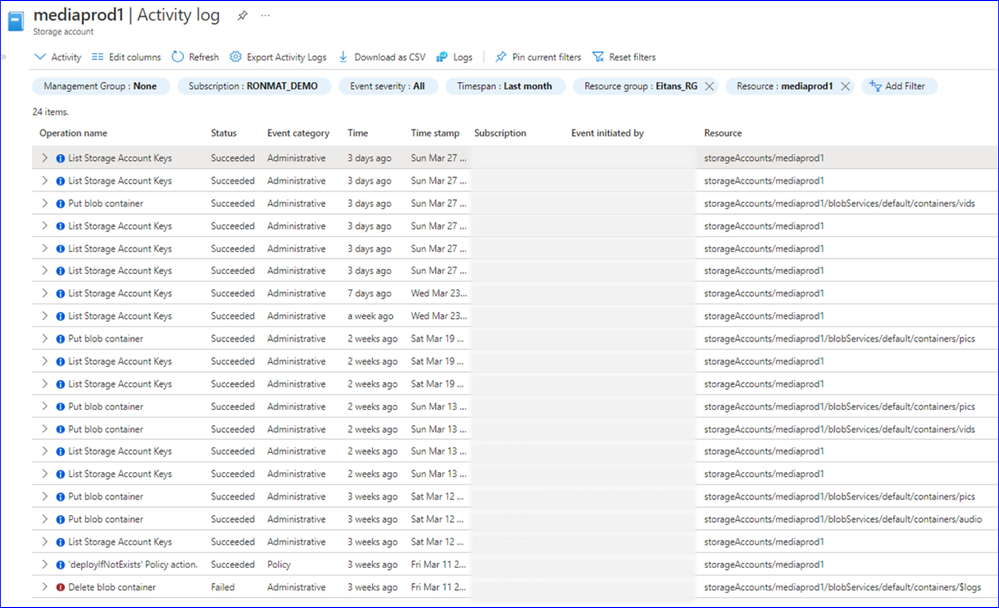This screenshot has width=999, height=608.
Task: Expand the Activity toolbar chevron
Action: pos(40,57)
